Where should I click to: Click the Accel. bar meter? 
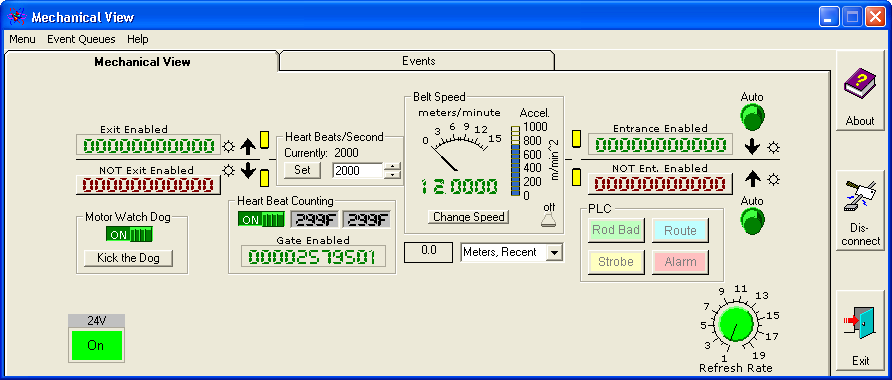tap(515, 161)
